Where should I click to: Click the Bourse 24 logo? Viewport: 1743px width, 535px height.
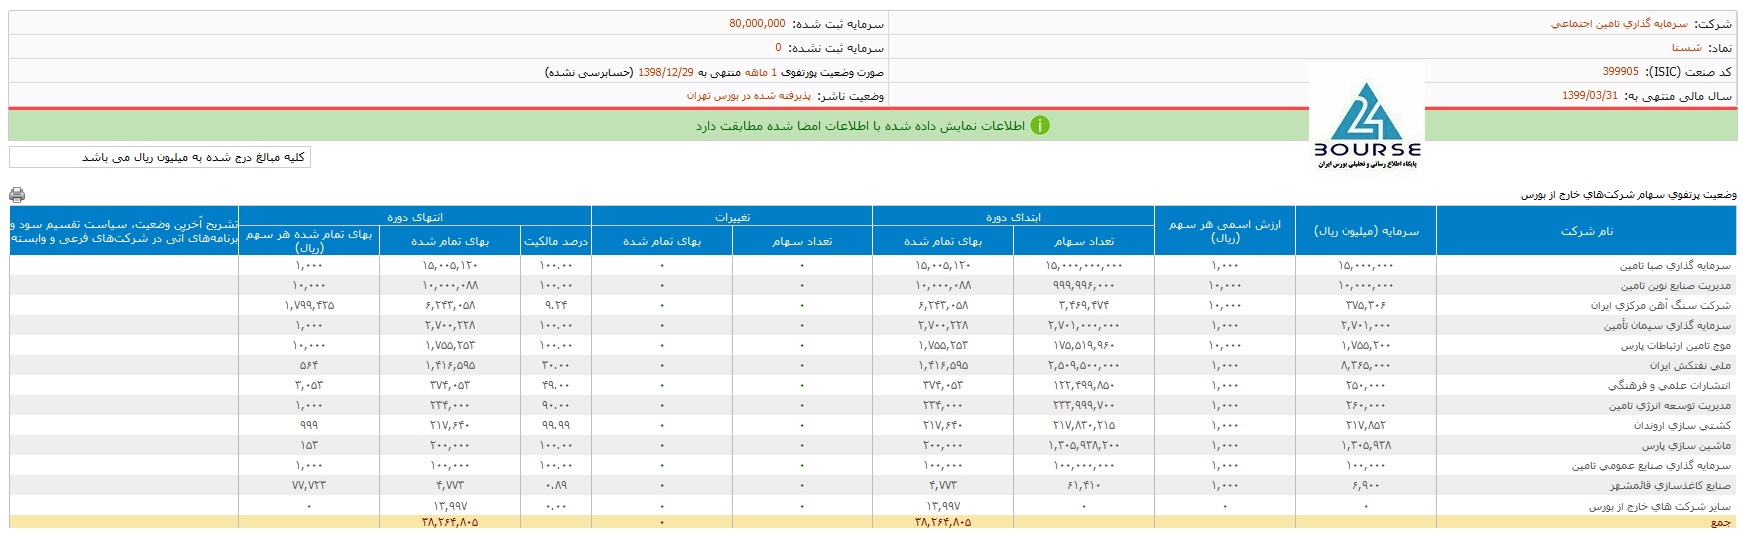(1367, 125)
